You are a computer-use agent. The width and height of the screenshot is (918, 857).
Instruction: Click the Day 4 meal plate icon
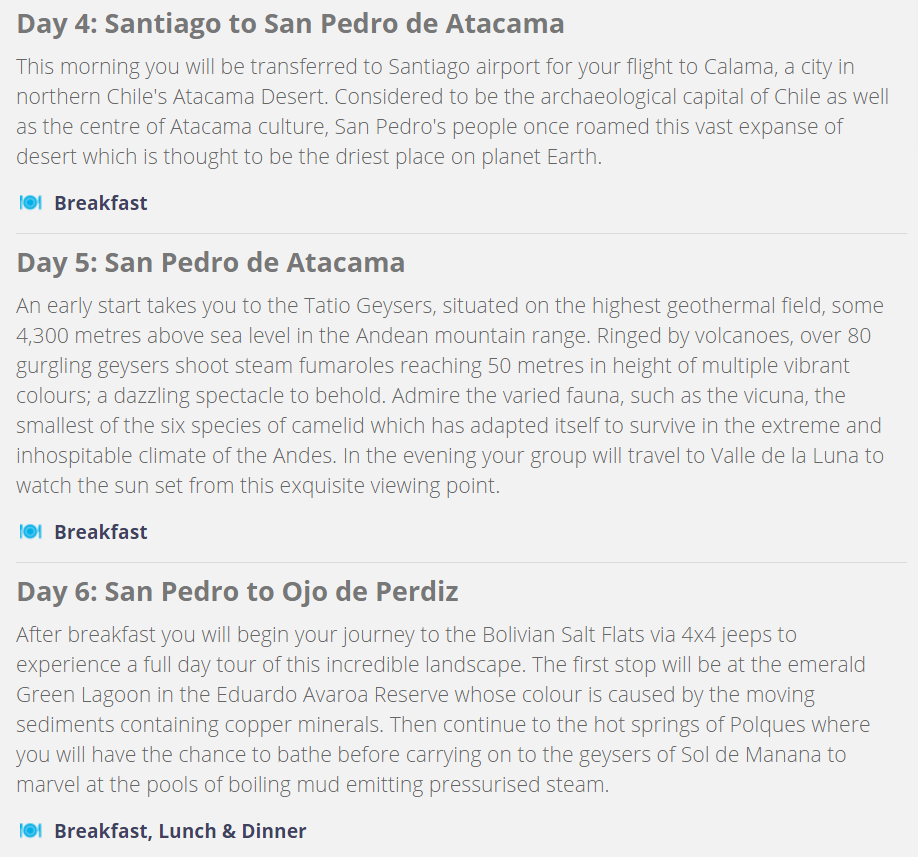pyautogui.click(x=30, y=203)
